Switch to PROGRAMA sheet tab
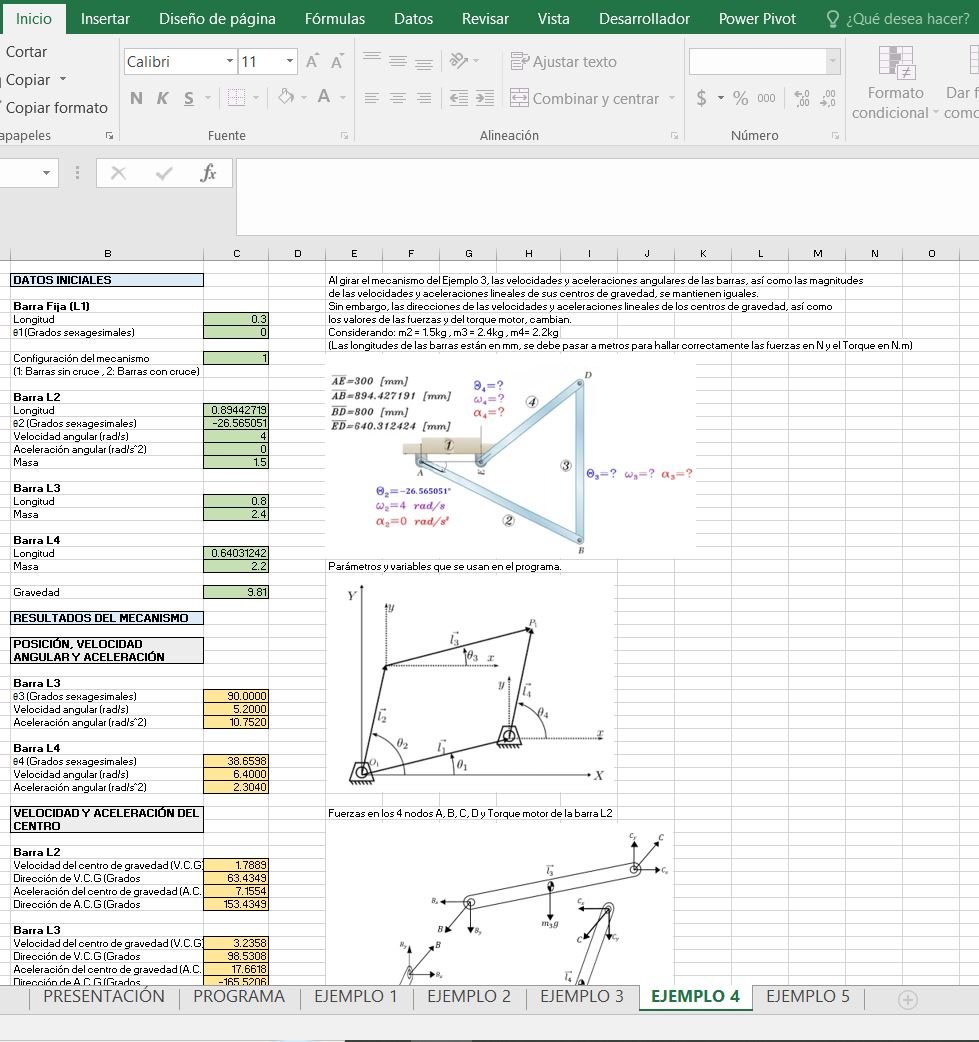The height and width of the screenshot is (1042, 979). pyautogui.click(x=239, y=996)
